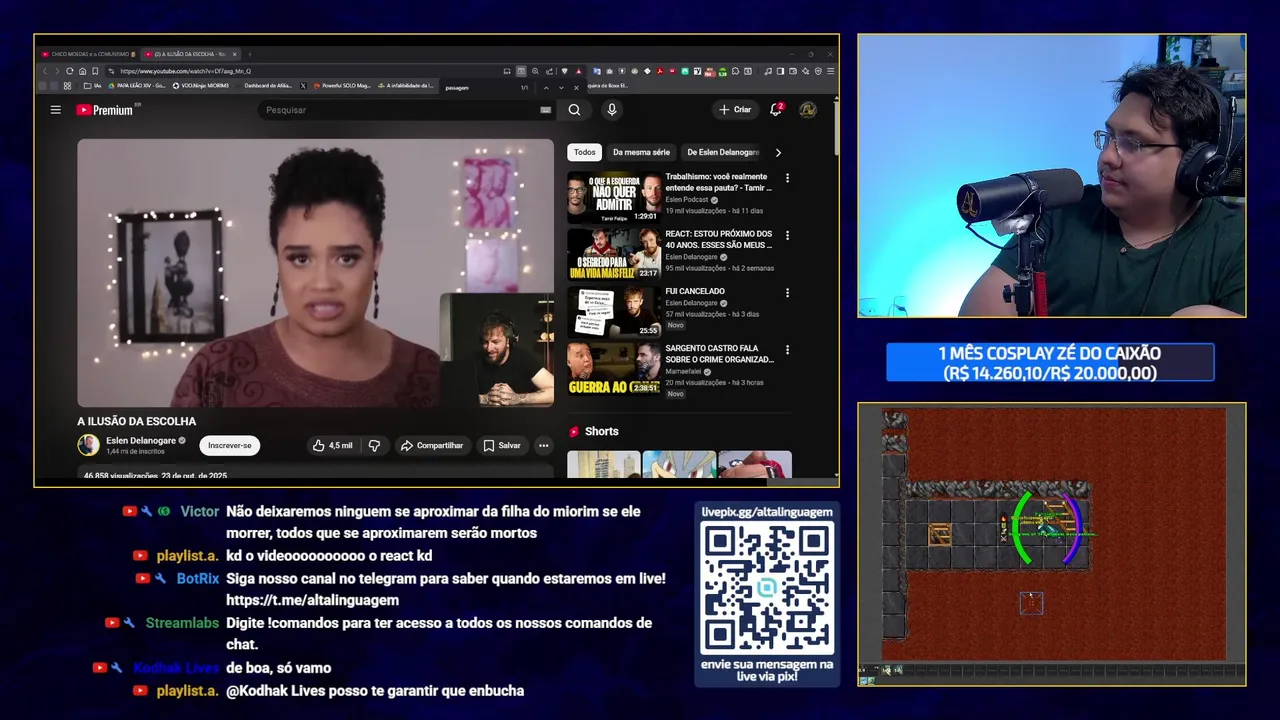Open SARGENTO CASTRO video thumbnail
The height and width of the screenshot is (720, 1280).
[614, 369]
